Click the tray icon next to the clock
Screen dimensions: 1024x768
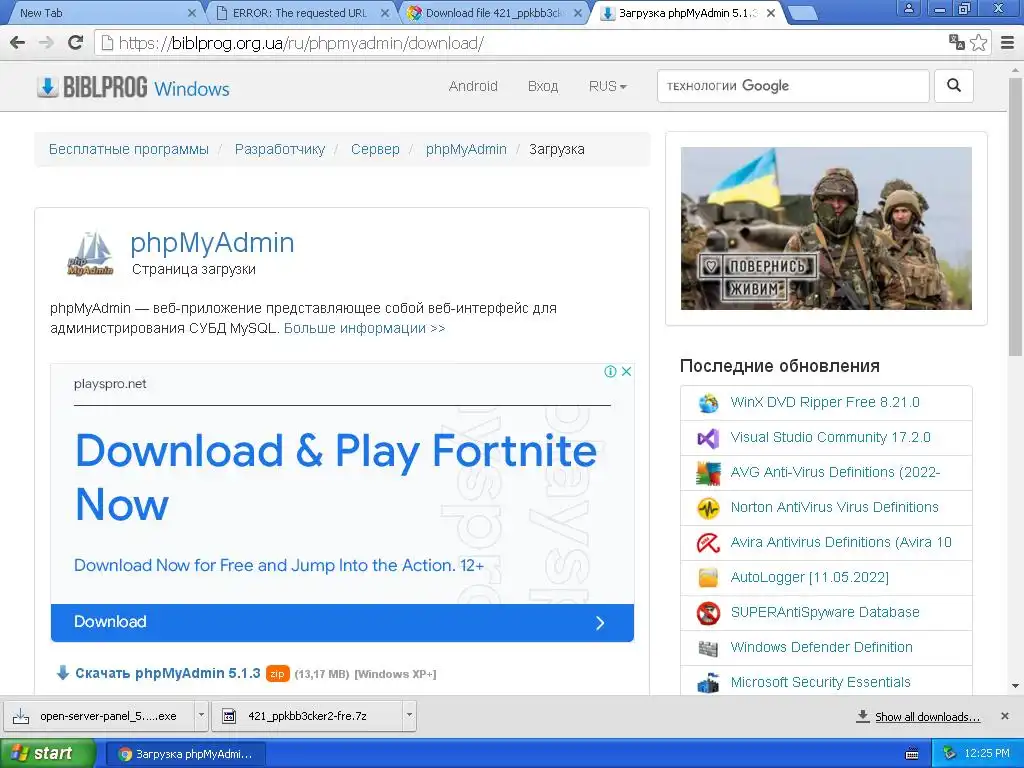click(950, 754)
